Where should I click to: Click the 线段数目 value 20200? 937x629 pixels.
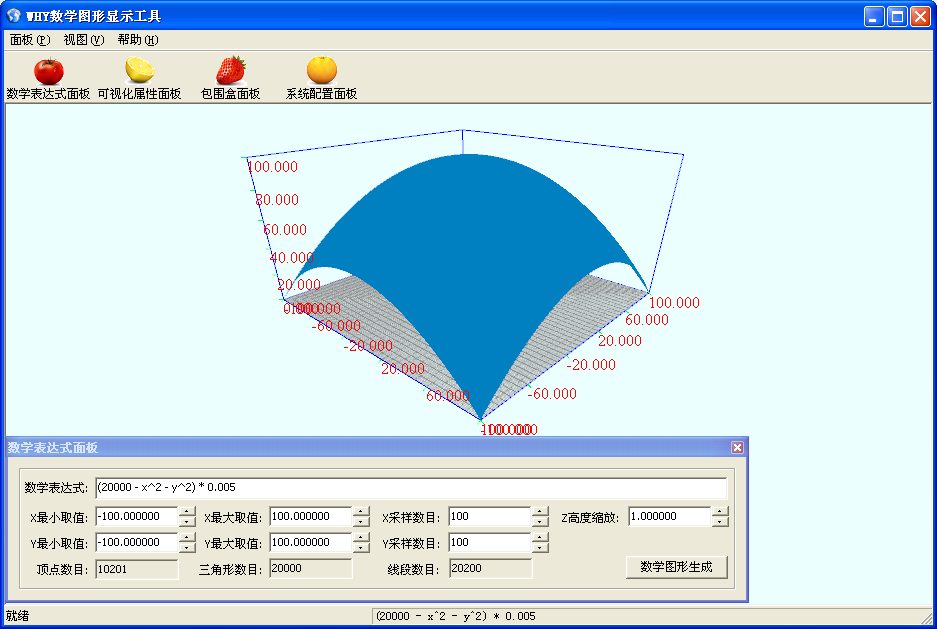click(x=490, y=569)
